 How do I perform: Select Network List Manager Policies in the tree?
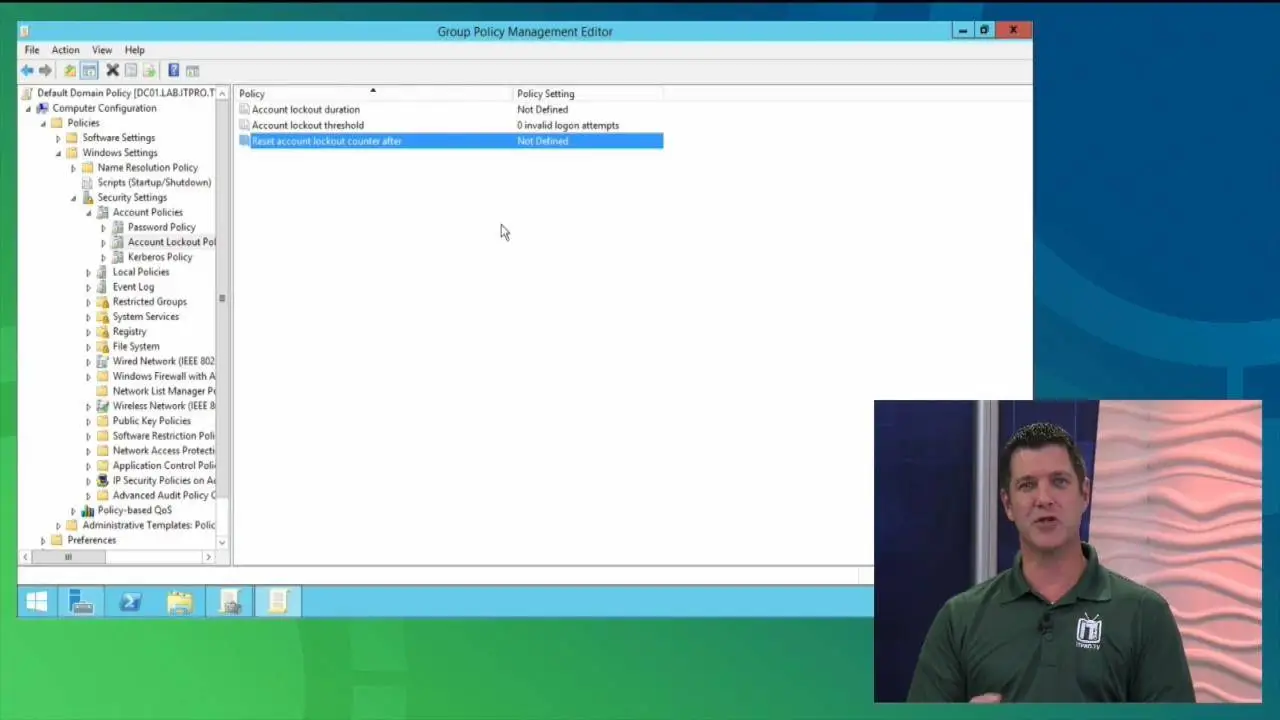tap(164, 391)
